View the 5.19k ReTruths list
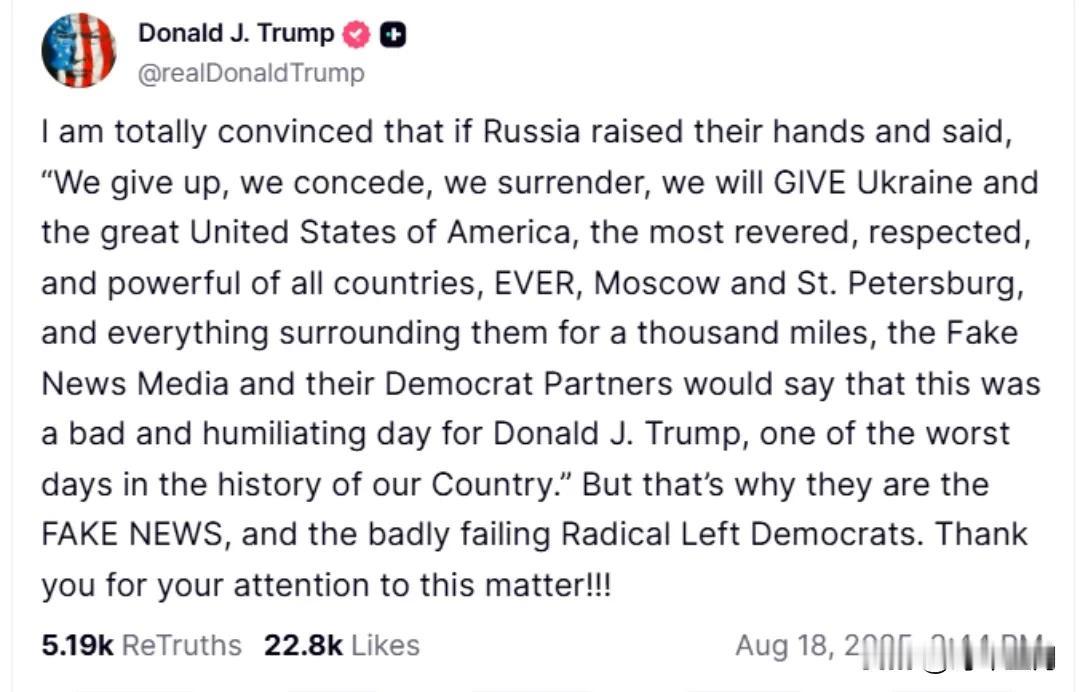Viewport: 1079px width, 692px height. (x=142, y=645)
